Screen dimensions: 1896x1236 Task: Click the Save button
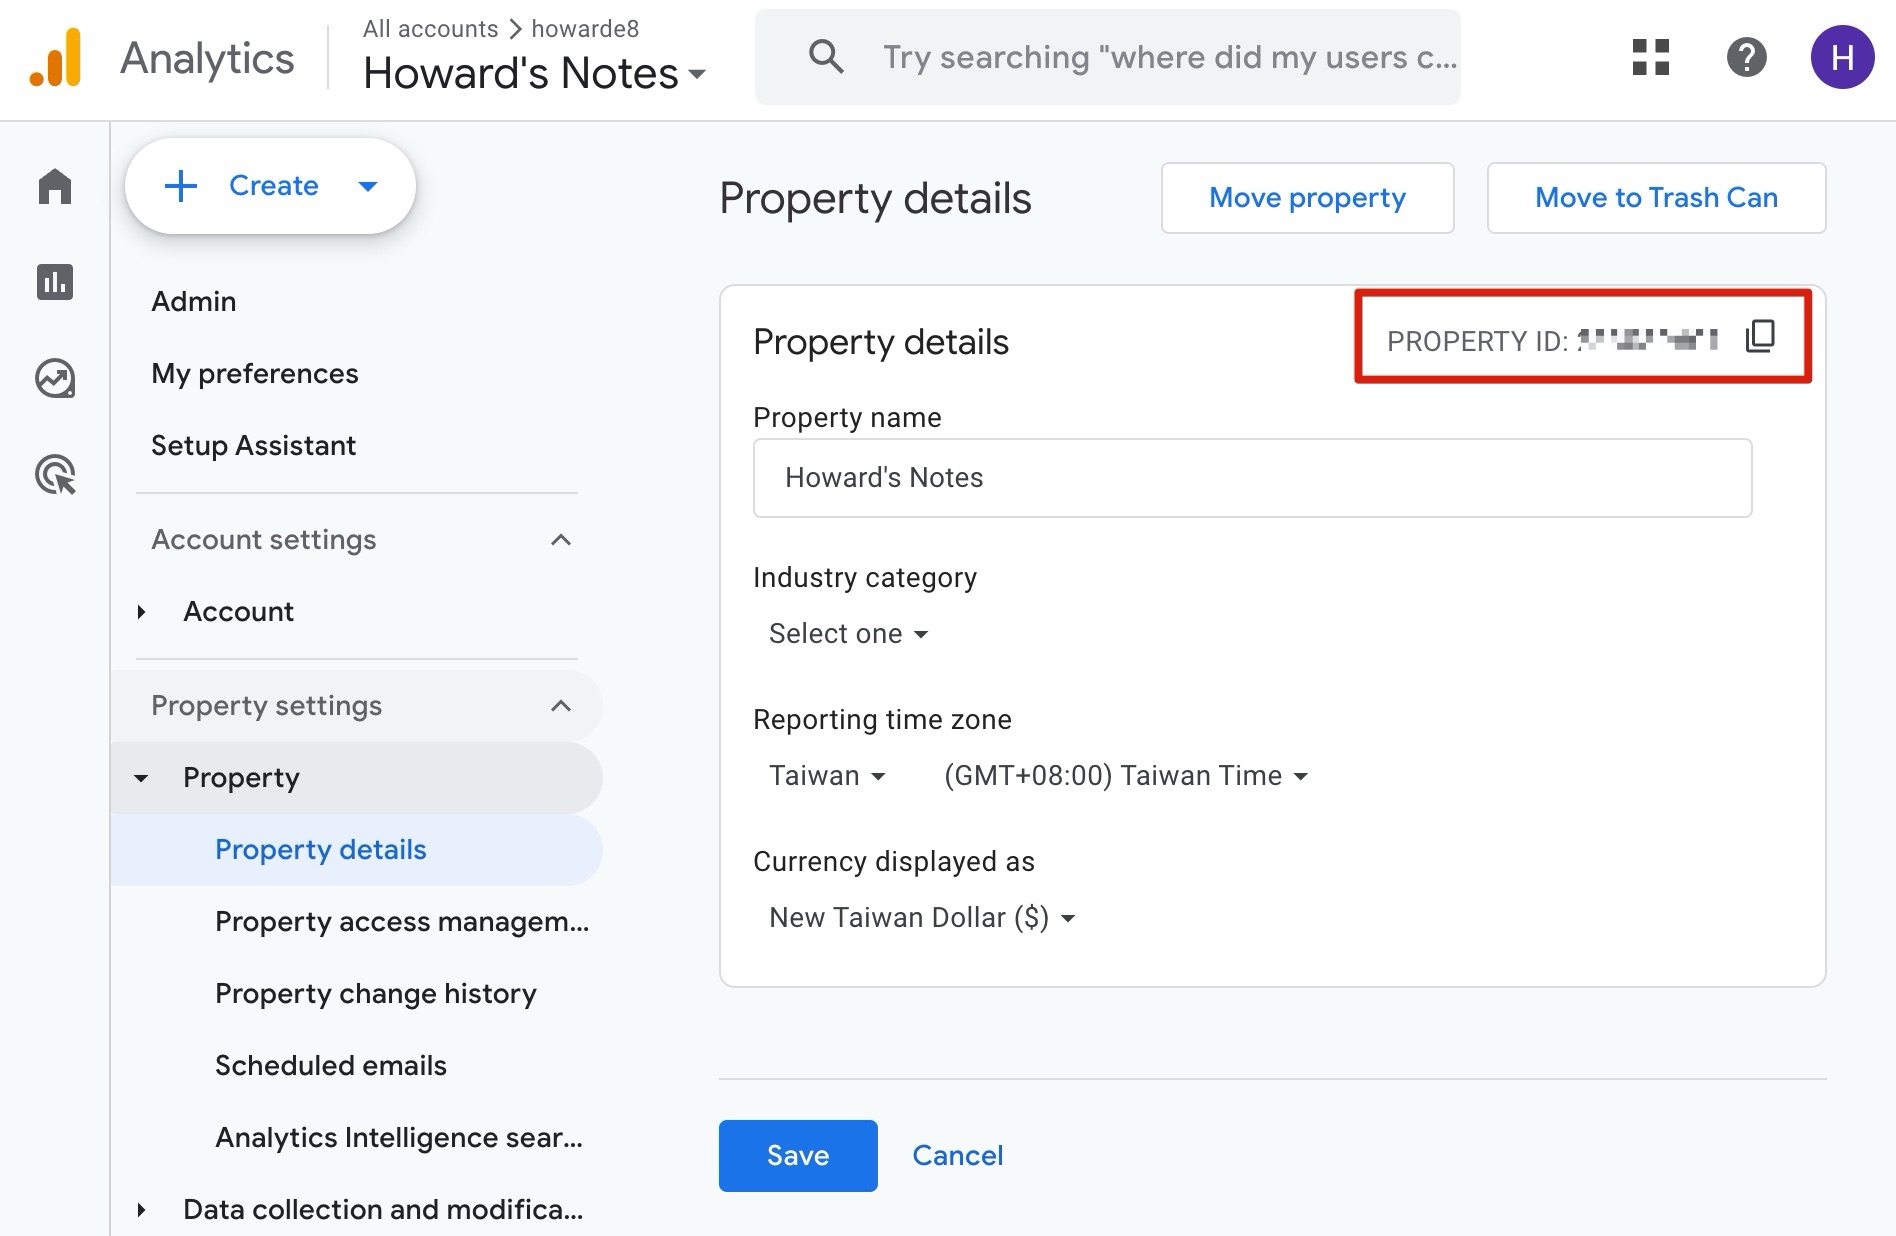pos(798,1156)
